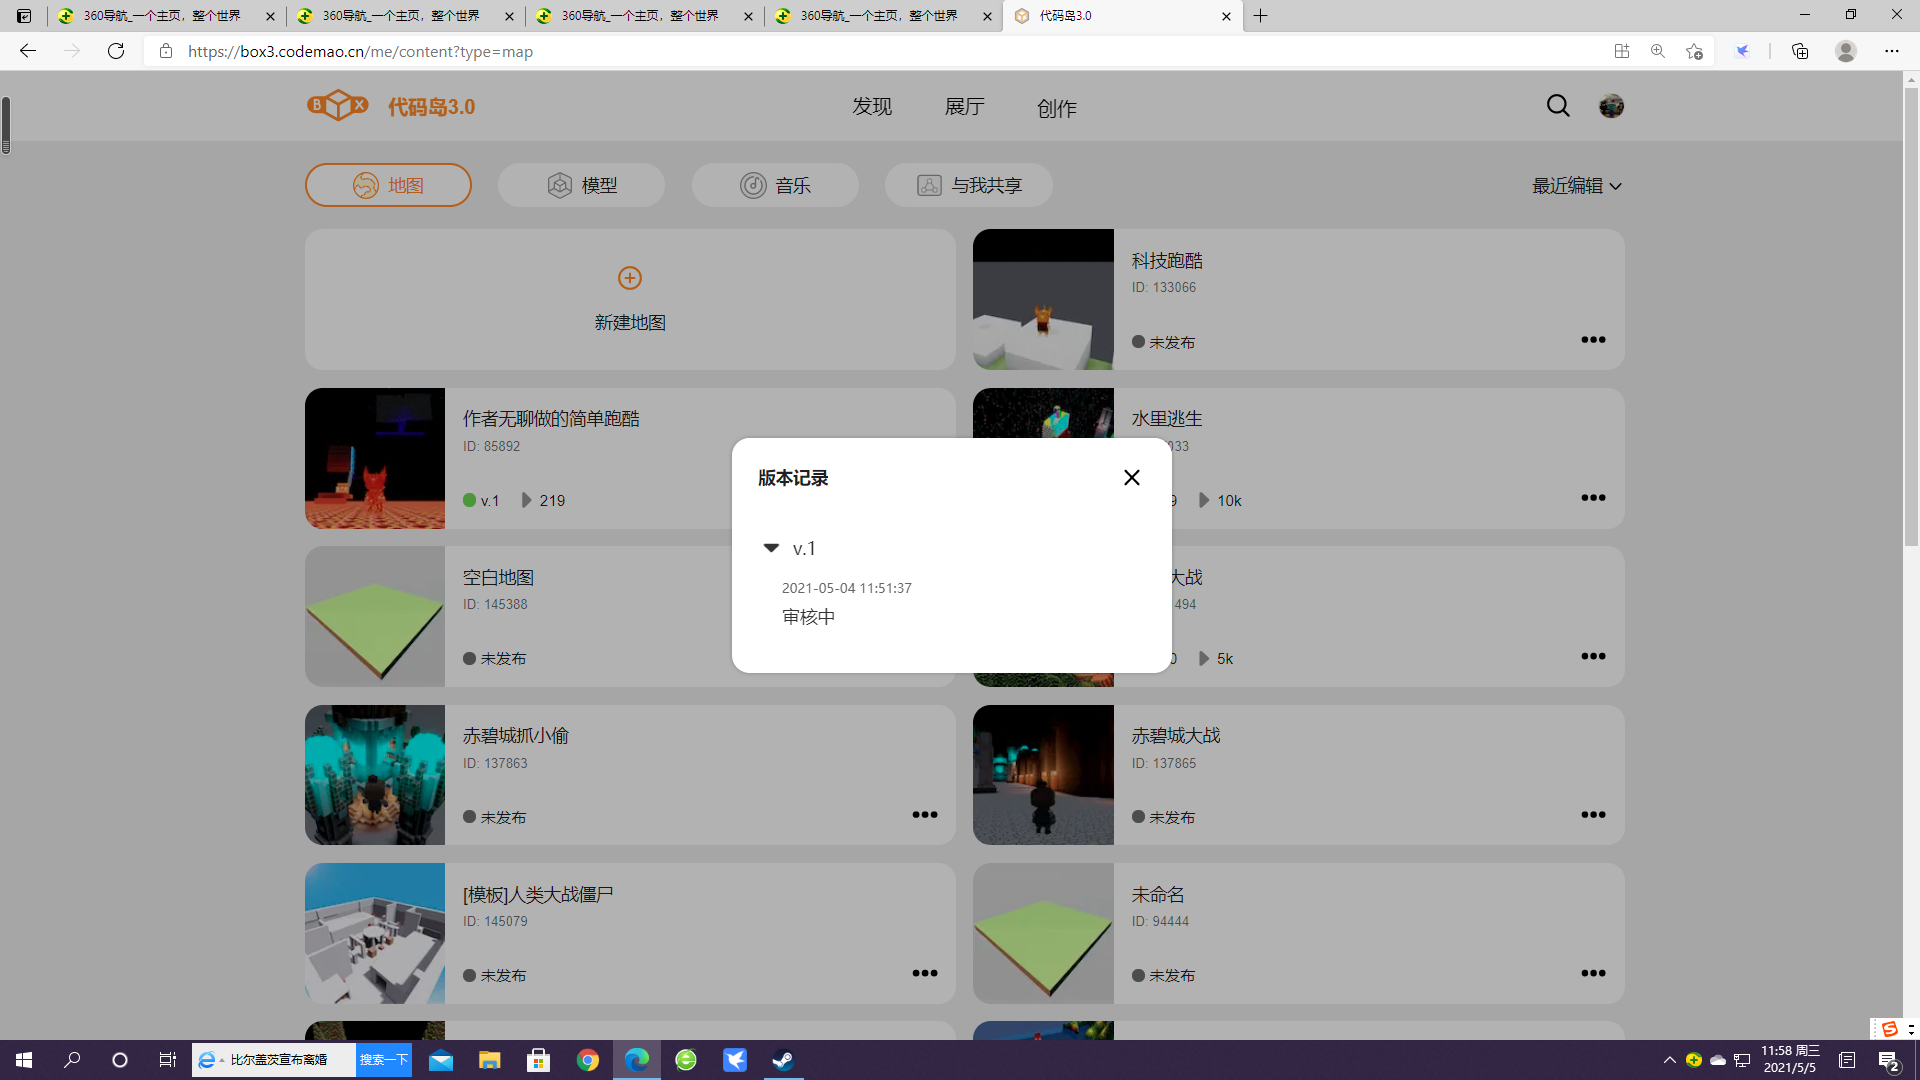
Task: Open more options for [模板]人类大战僵尸
Action: tap(925, 973)
